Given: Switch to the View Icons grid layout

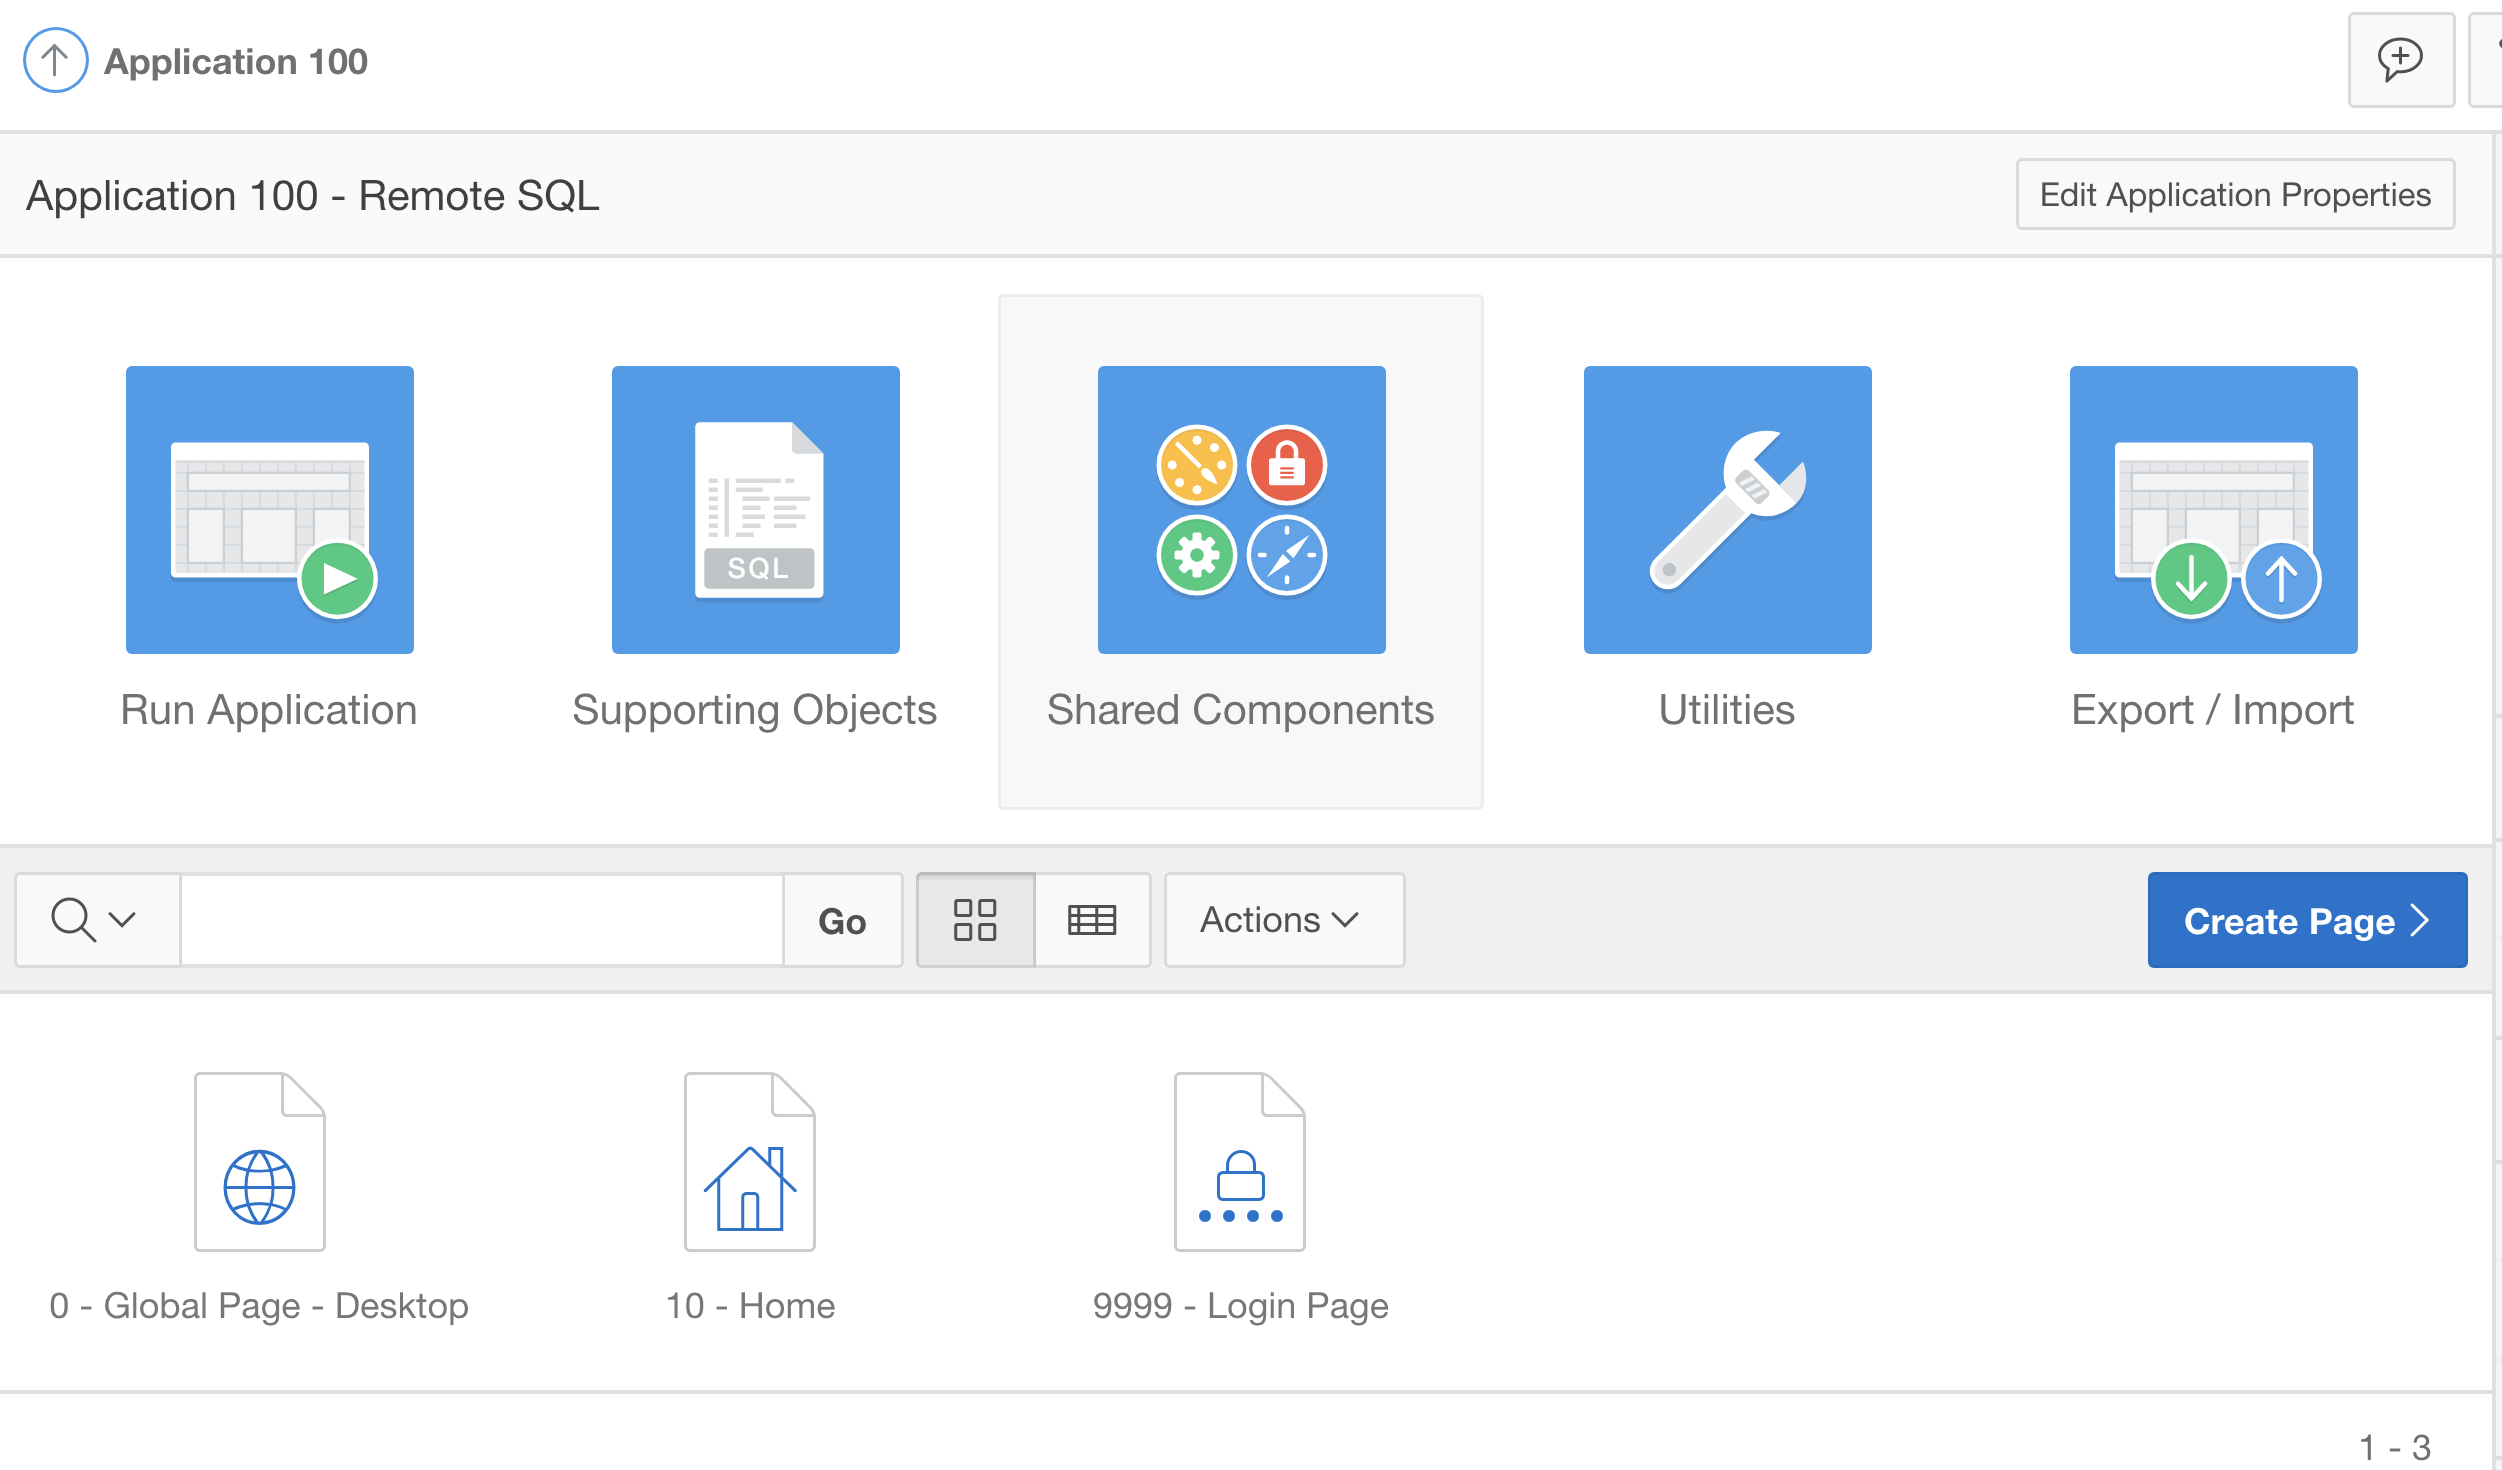Looking at the screenshot, I should click(x=975, y=920).
